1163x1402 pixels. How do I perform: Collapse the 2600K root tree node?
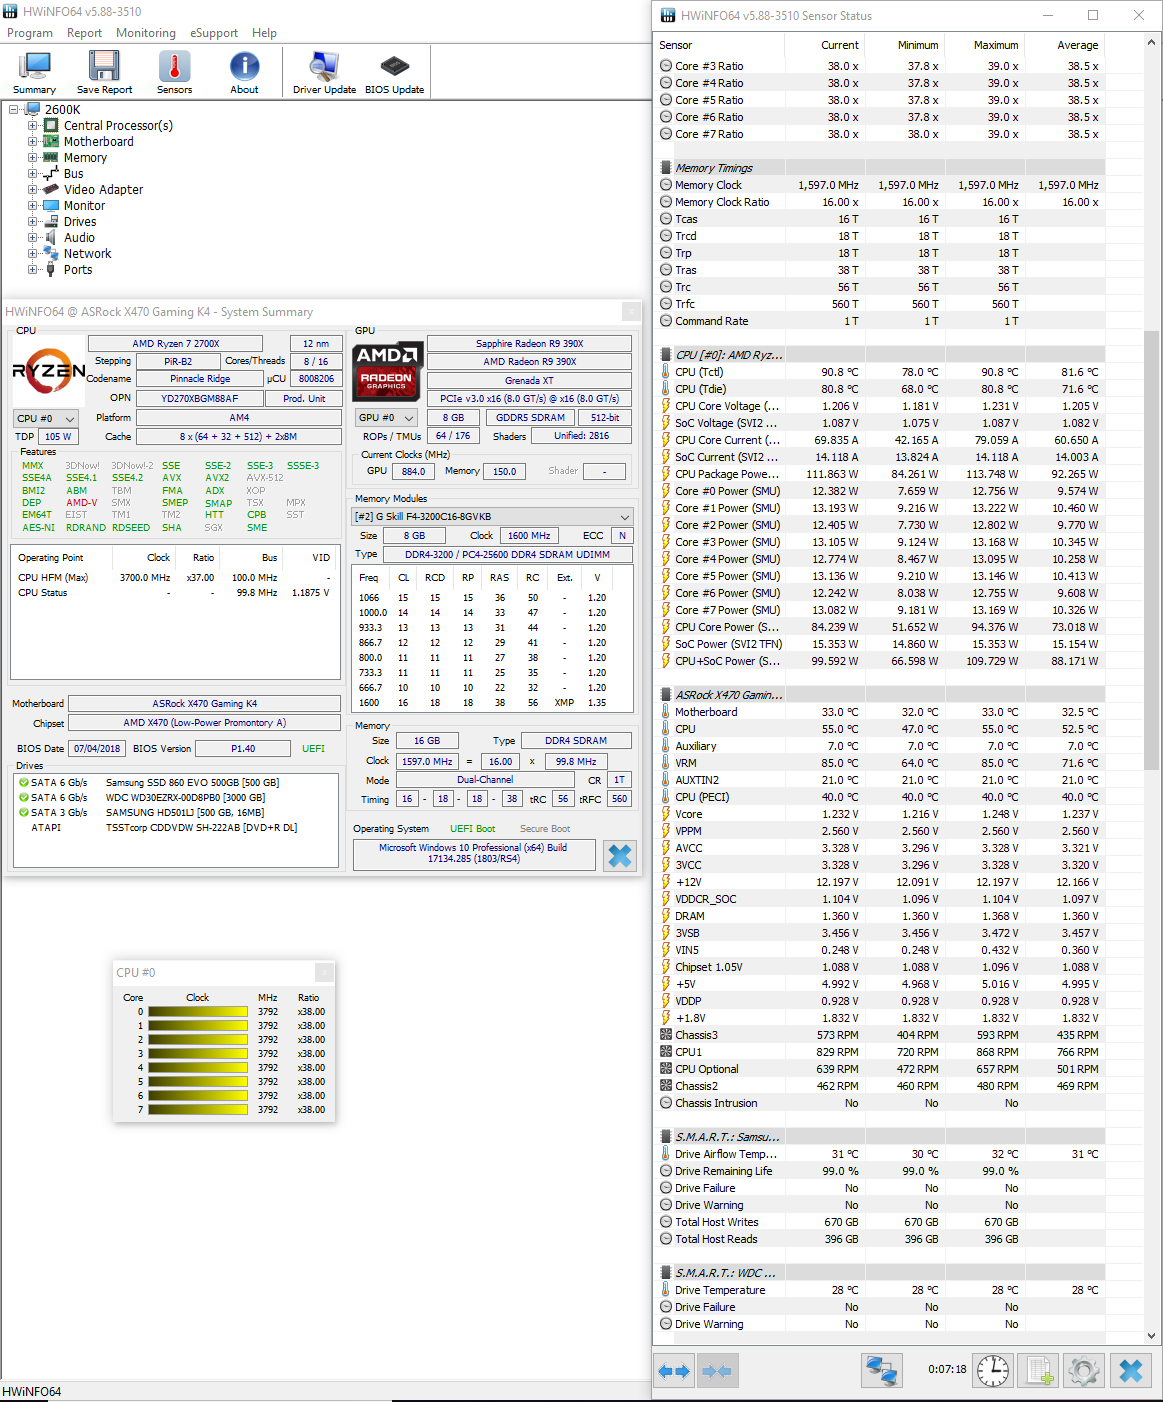click(x=14, y=110)
